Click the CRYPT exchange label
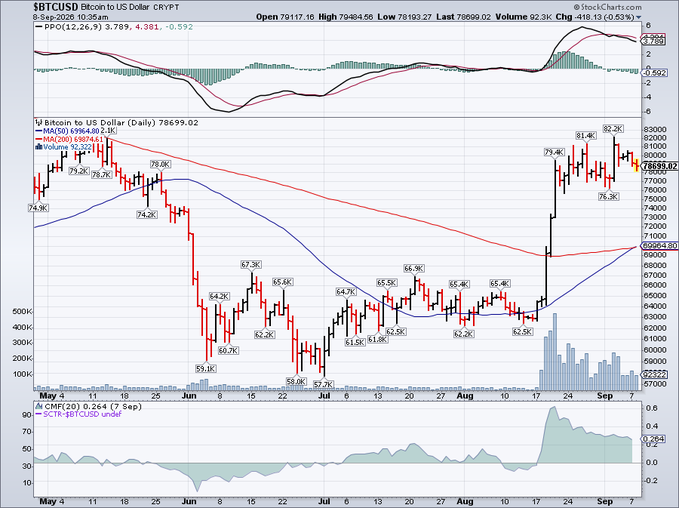This screenshot has height=508, width=679. pyautogui.click(x=165, y=7)
